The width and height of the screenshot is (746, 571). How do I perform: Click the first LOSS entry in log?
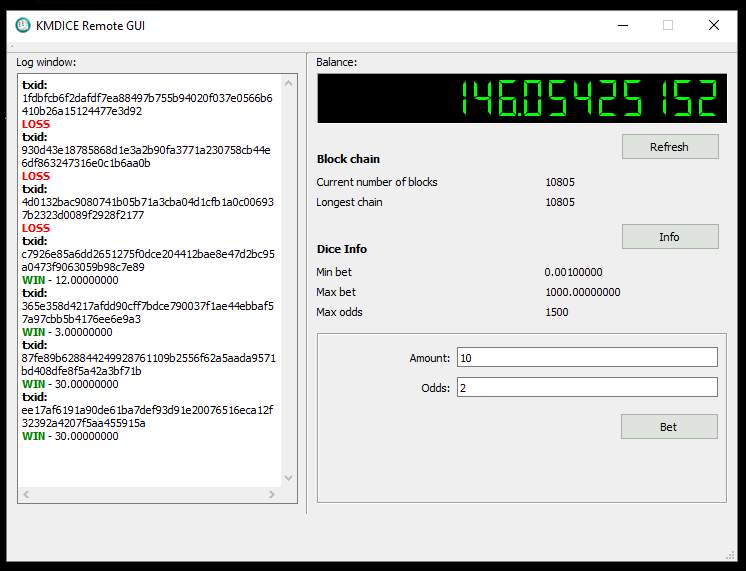[36, 124]
